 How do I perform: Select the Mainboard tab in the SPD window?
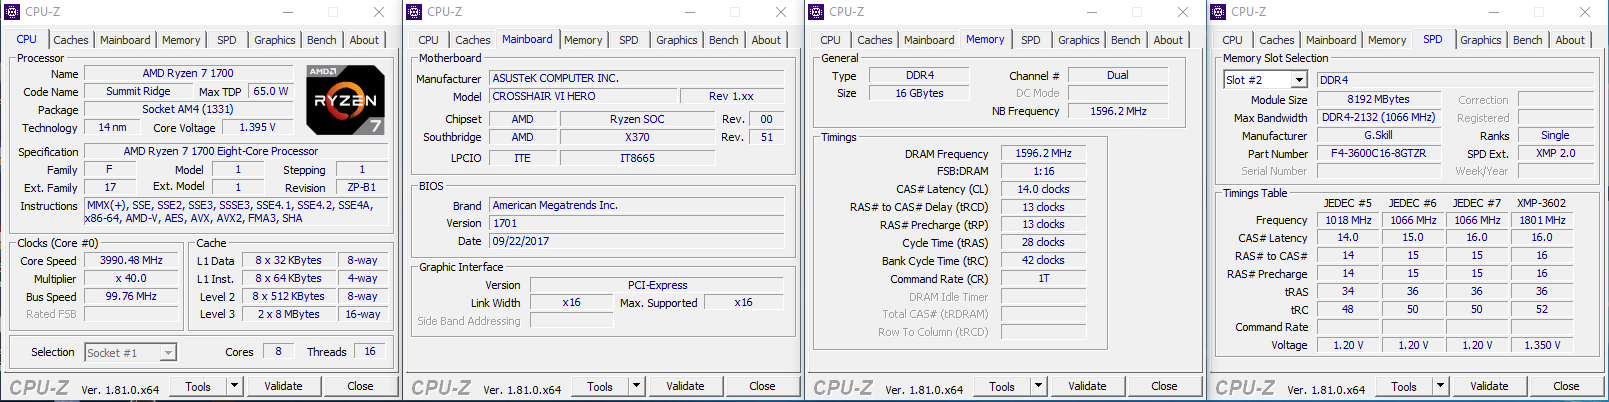click(1331, 40)
